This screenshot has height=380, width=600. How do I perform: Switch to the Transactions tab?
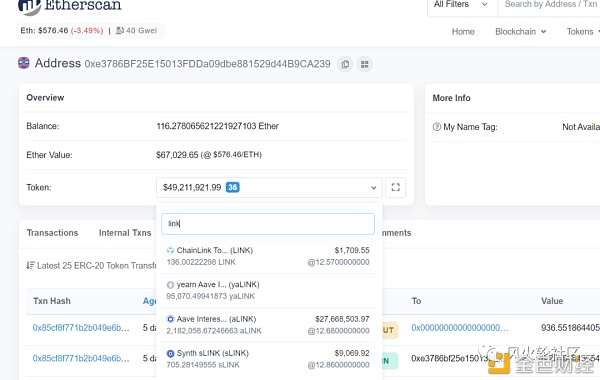tap(52, 233)
